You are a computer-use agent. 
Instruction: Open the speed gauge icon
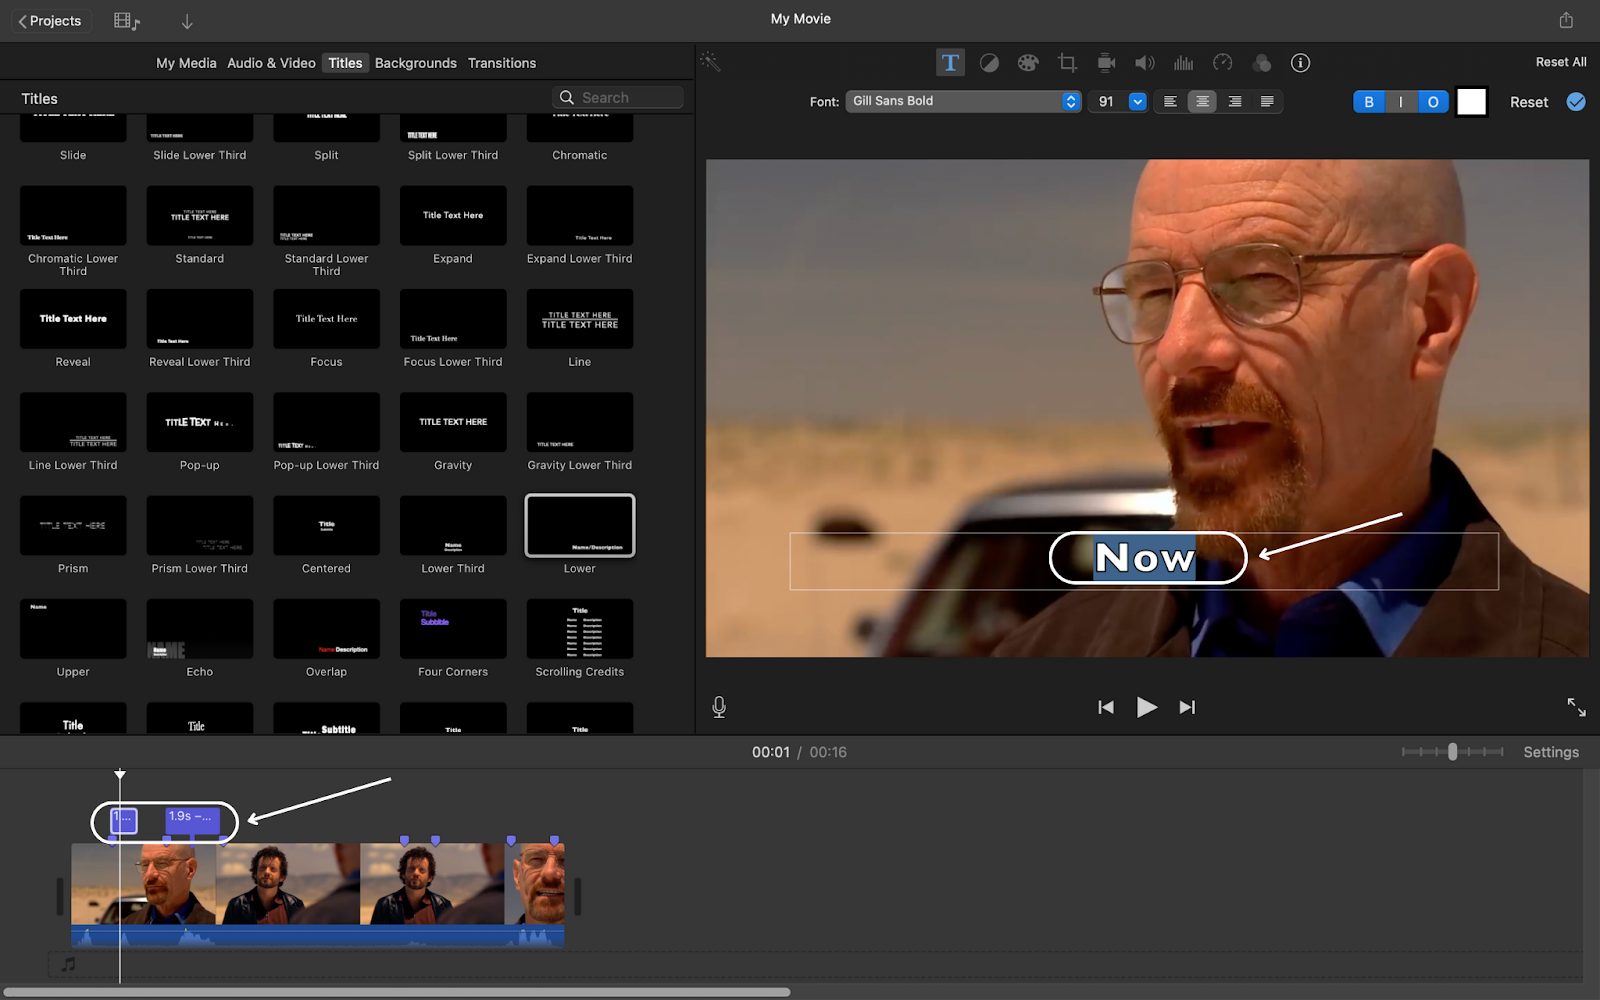pyautogui.click(x=1222, y=63)
